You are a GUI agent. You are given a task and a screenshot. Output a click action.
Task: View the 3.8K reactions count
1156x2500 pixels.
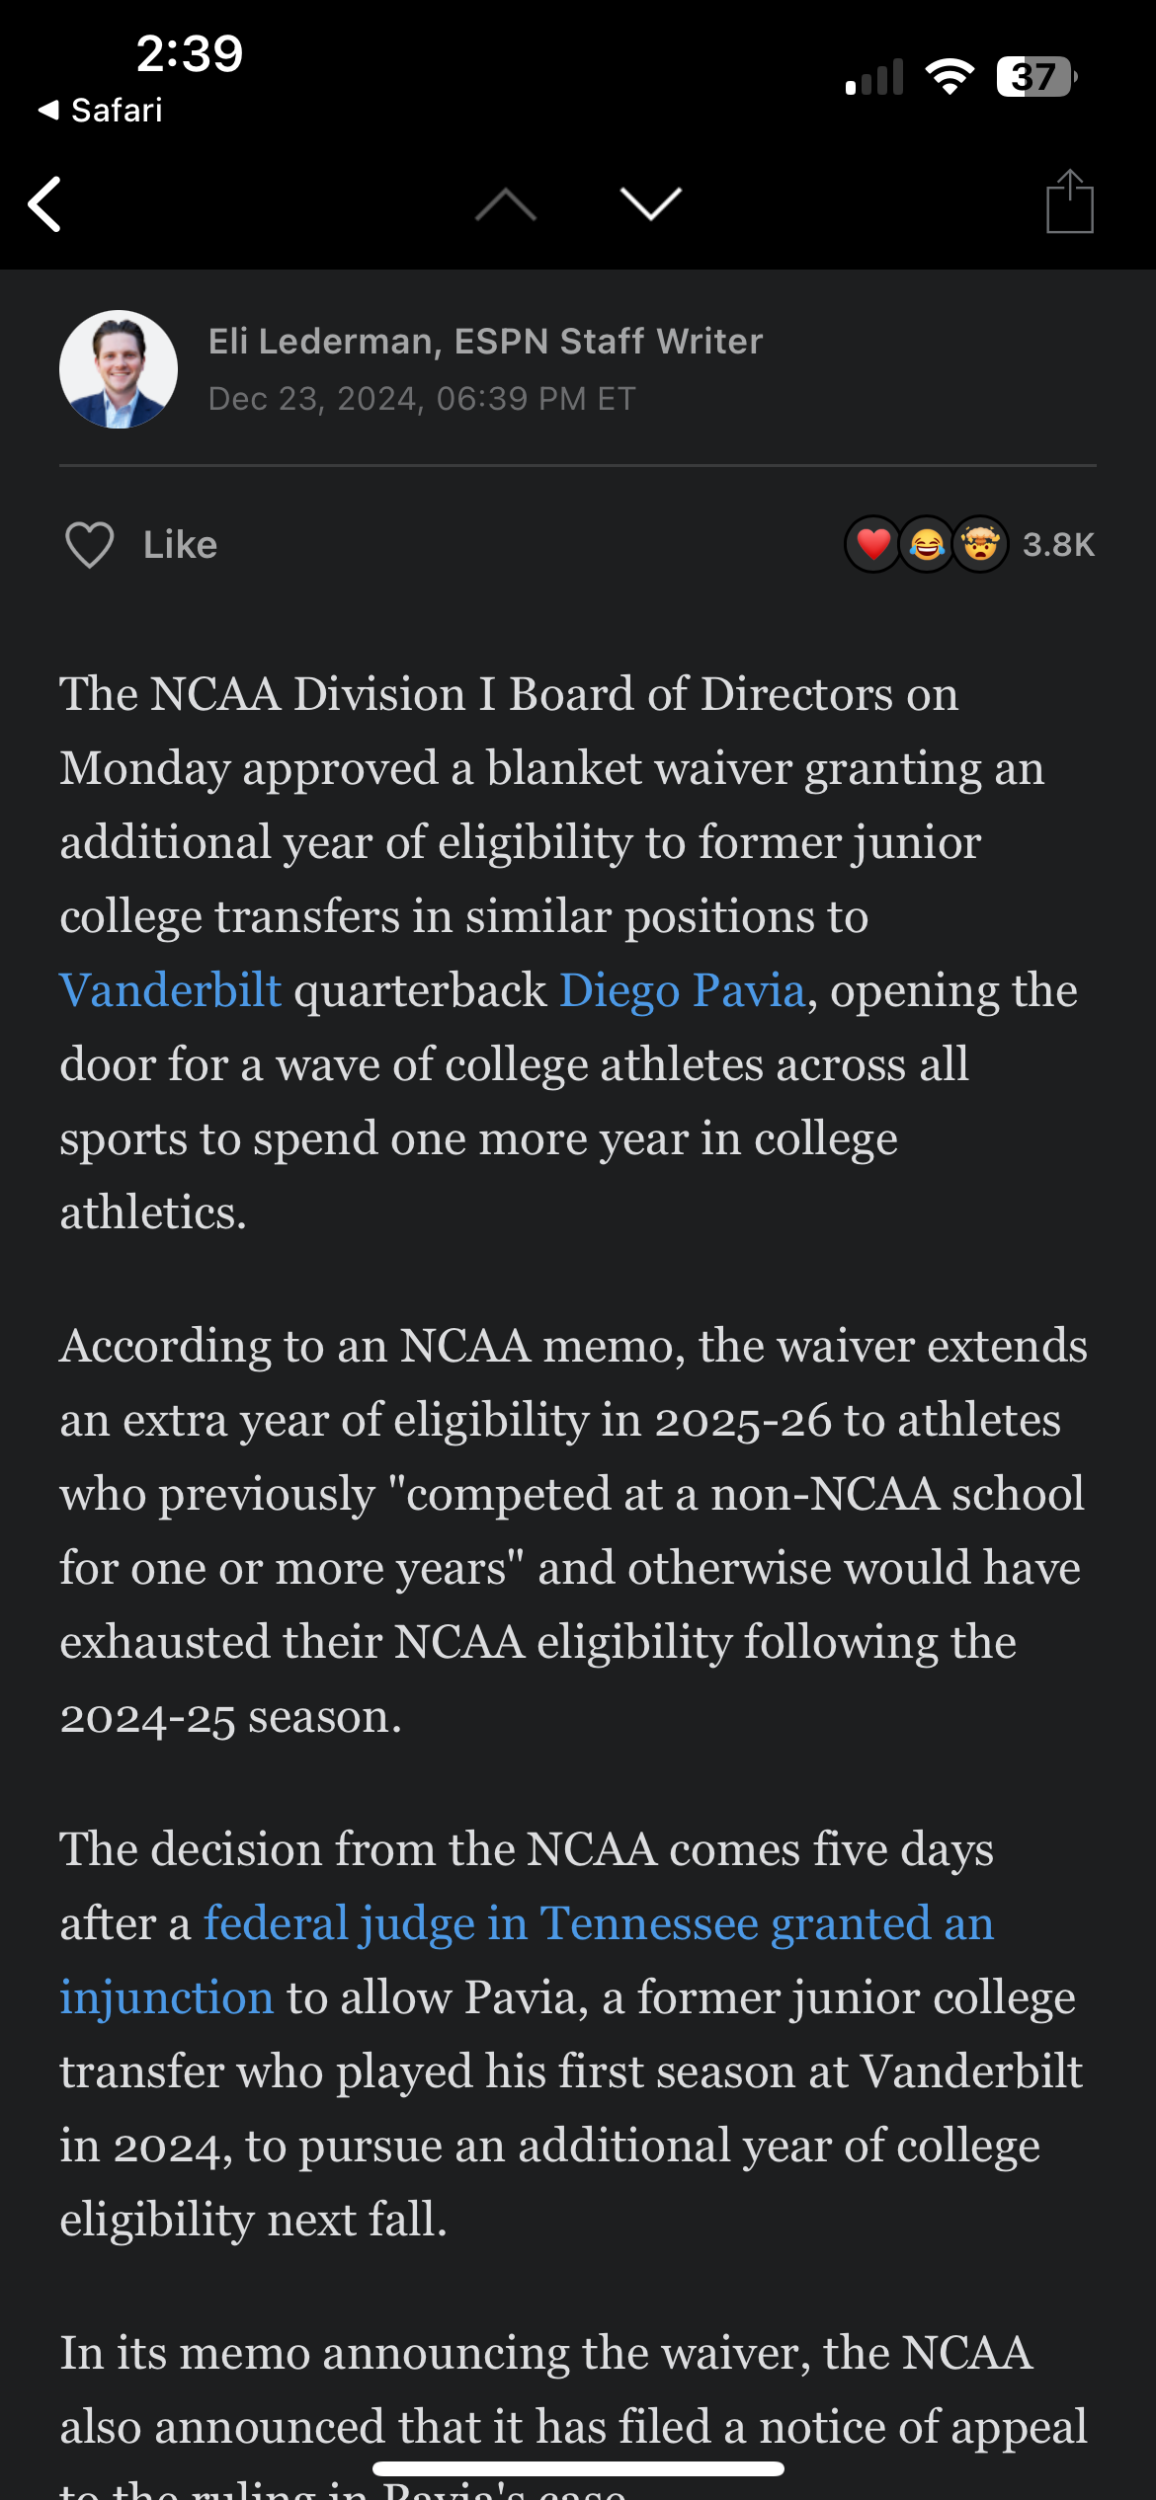(x=1059, y=545)
